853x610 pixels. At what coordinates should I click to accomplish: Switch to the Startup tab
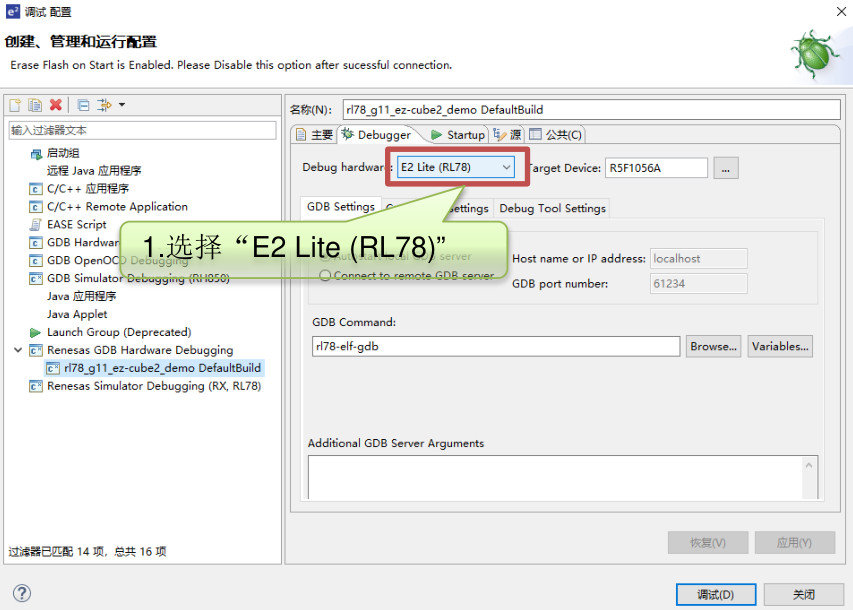pyautogui.click(x=458, y=135)
